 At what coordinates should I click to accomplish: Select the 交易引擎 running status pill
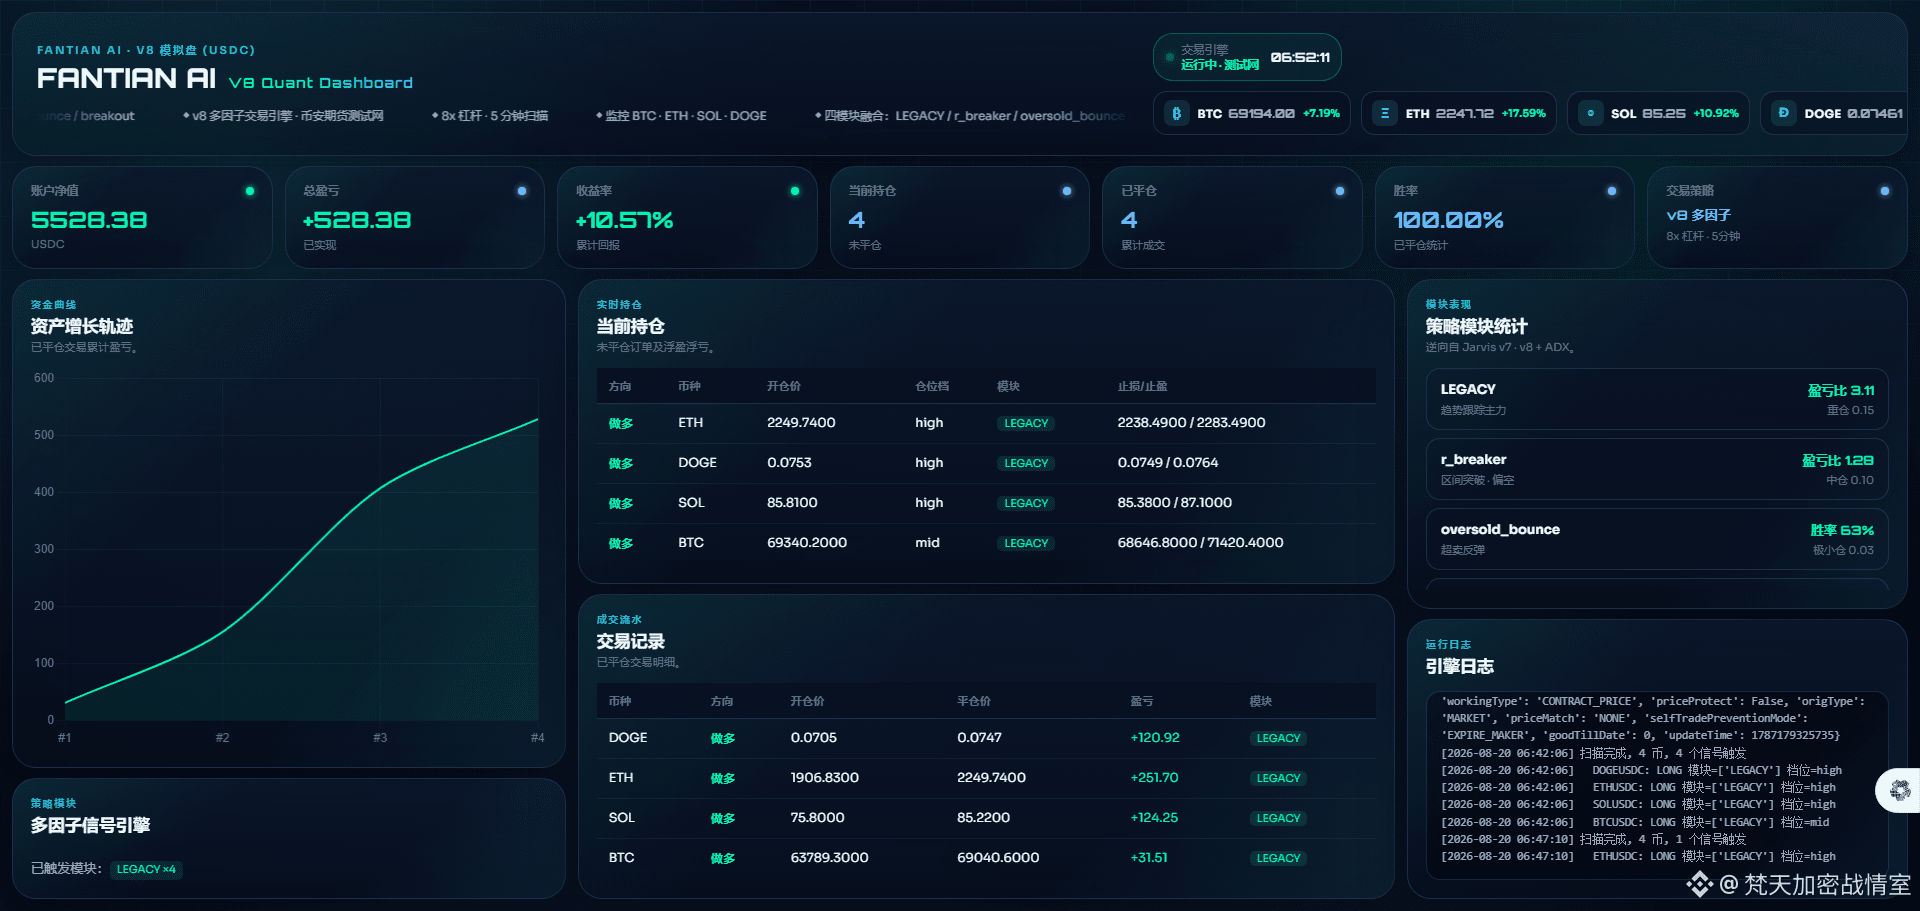[1247, 57]
